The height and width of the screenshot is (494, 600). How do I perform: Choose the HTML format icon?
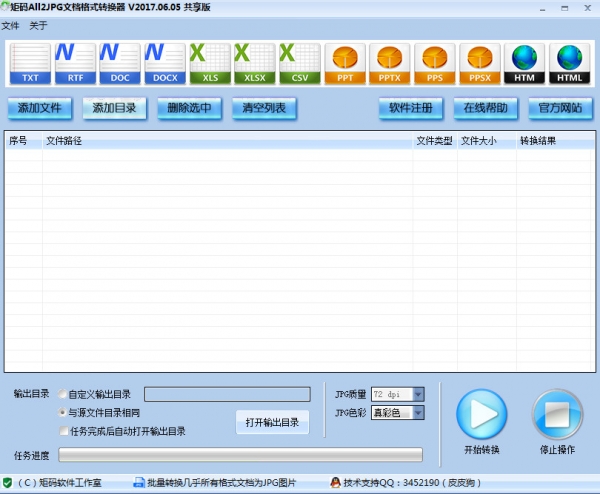[x=569, y=64]
